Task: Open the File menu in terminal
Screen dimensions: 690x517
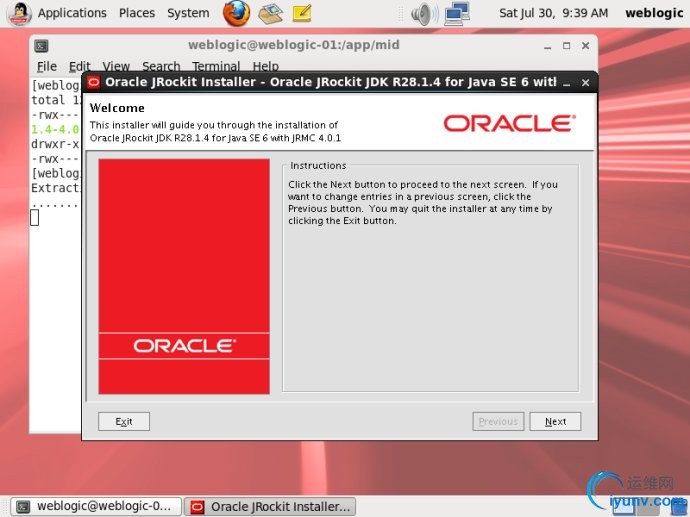Action: click(x=47, y=66)
